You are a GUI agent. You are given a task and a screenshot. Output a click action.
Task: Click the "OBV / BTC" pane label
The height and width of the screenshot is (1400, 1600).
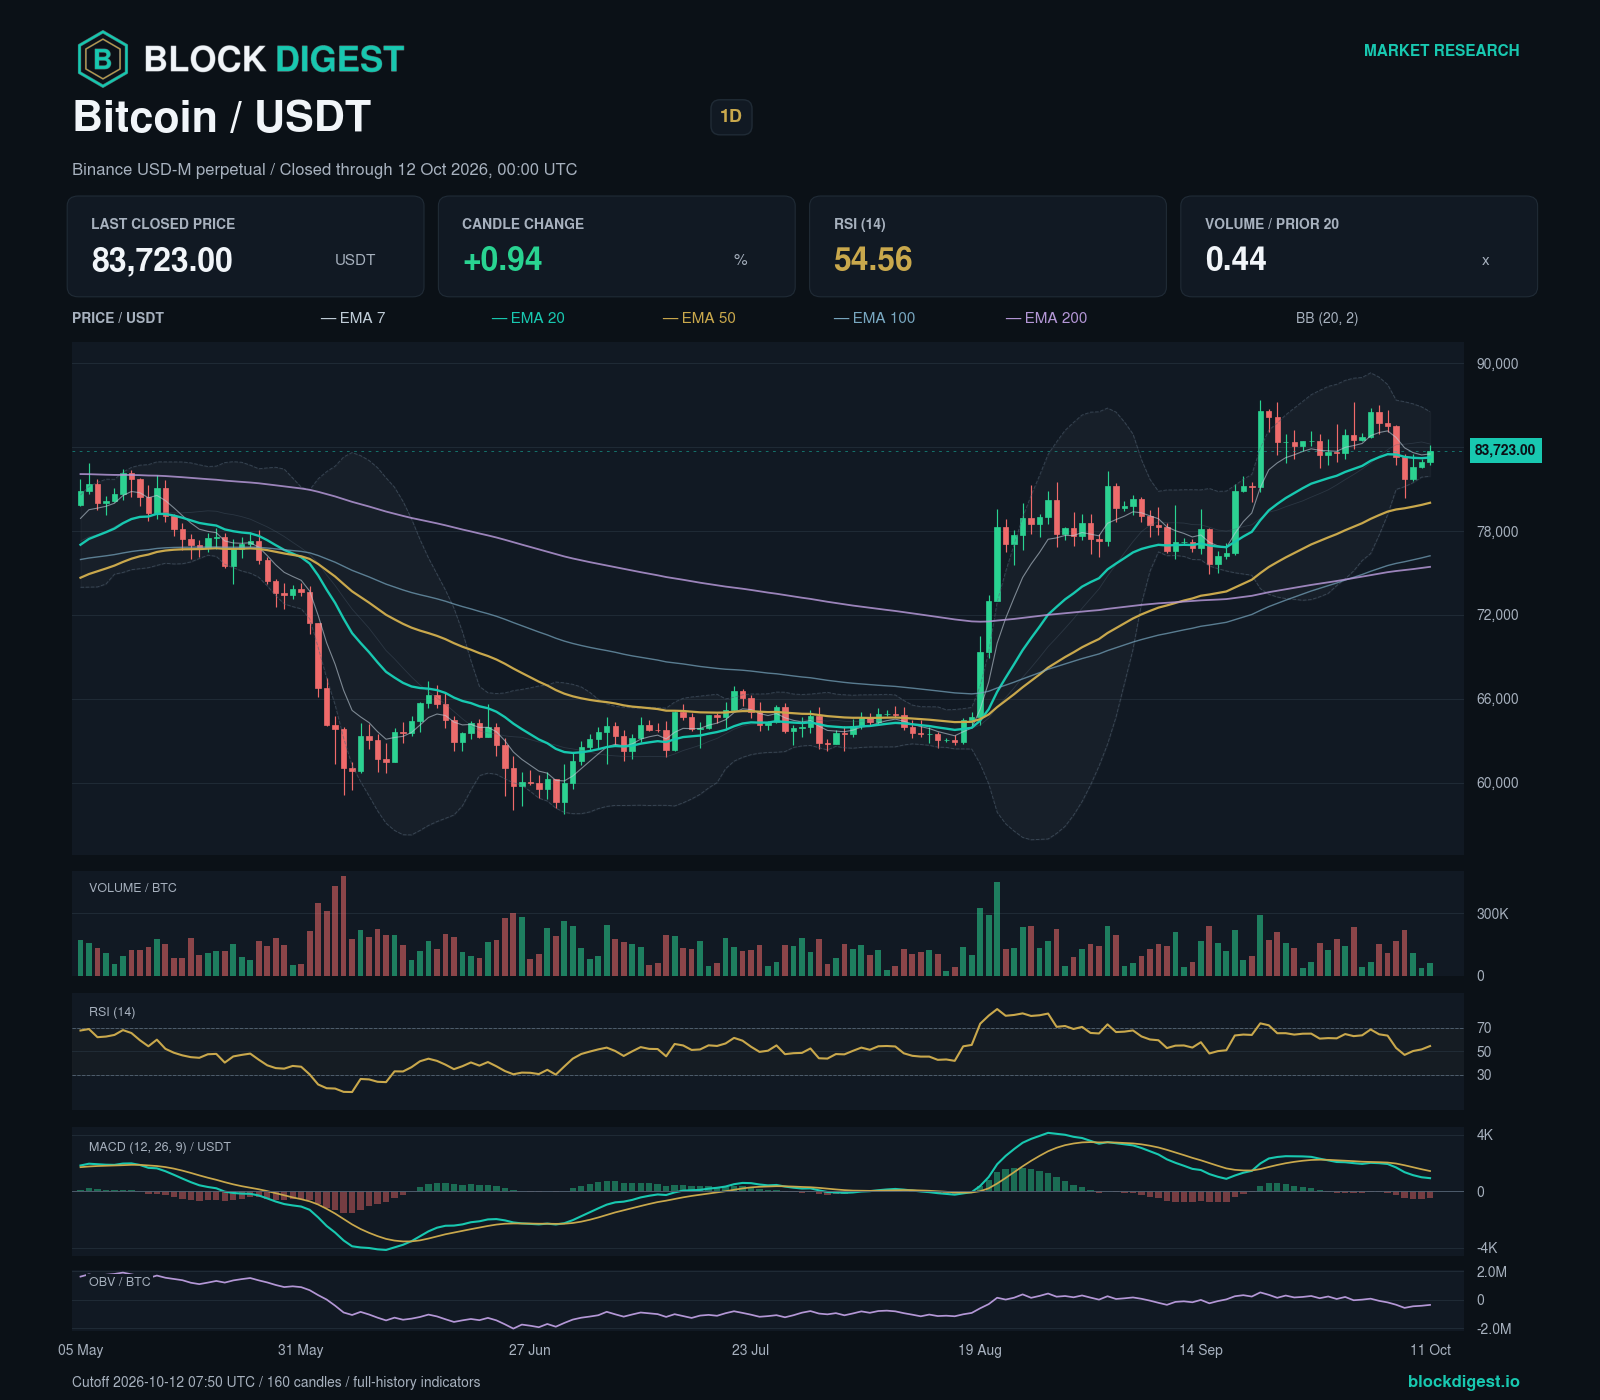(x=120, y=1282)
